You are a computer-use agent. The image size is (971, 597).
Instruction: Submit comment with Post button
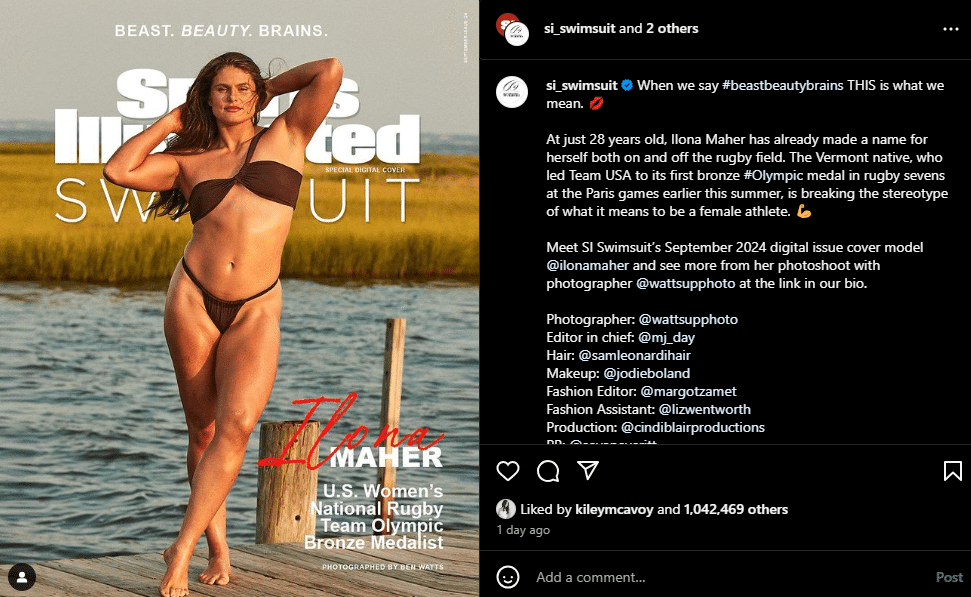pos(949,577)
